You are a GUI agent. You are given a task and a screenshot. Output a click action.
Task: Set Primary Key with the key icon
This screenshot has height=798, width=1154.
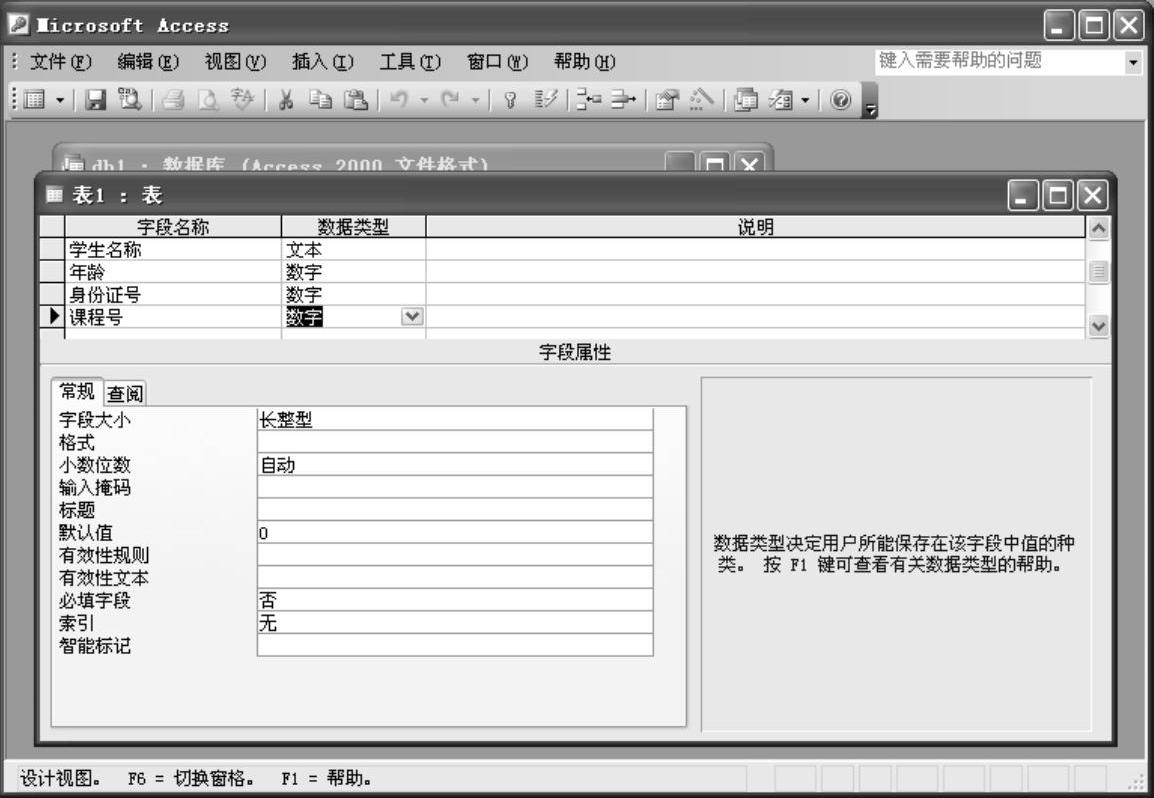click(x=509, y=99)
